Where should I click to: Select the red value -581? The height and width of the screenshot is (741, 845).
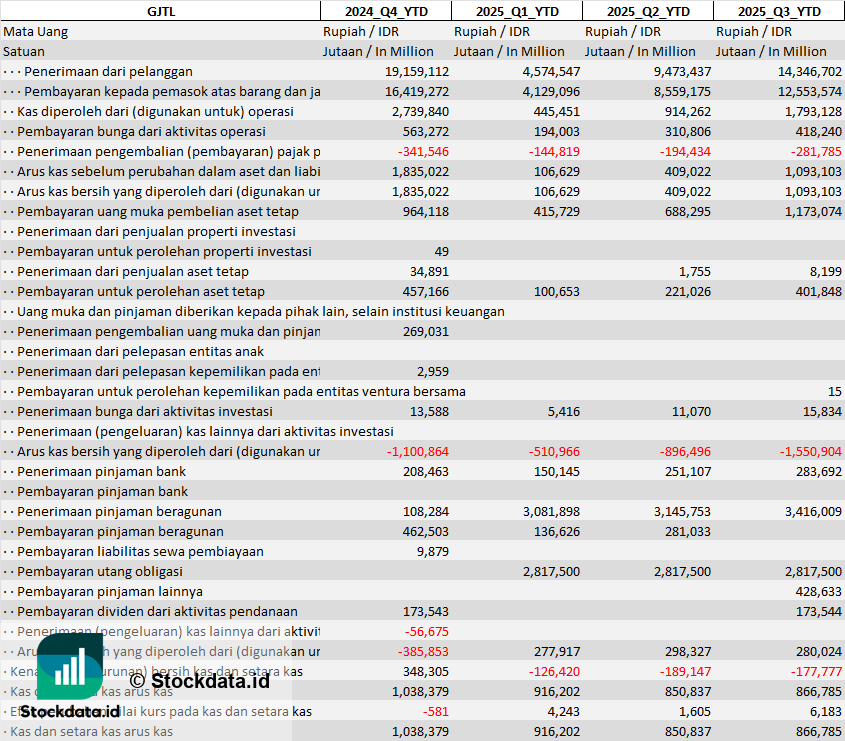pos(435,711)
